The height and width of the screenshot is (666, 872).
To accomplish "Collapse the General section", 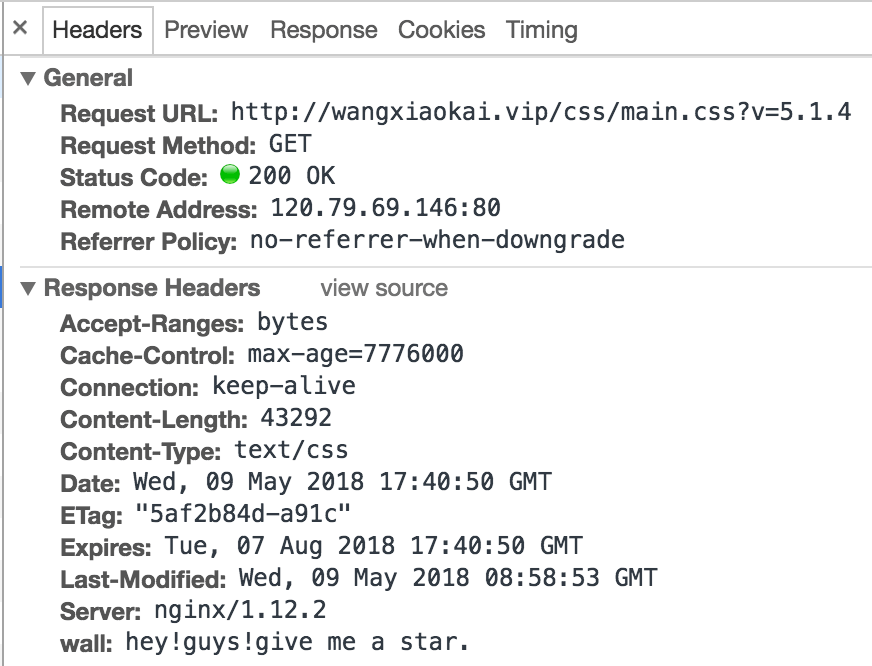I will coord(28,78).
